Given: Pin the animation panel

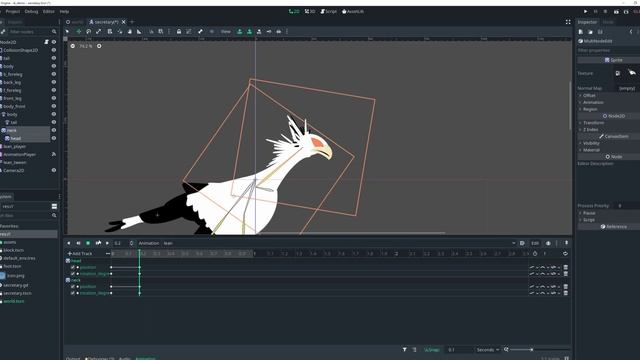Looking at the screenshot, I should pyautogui.click(x=566, y=243).
